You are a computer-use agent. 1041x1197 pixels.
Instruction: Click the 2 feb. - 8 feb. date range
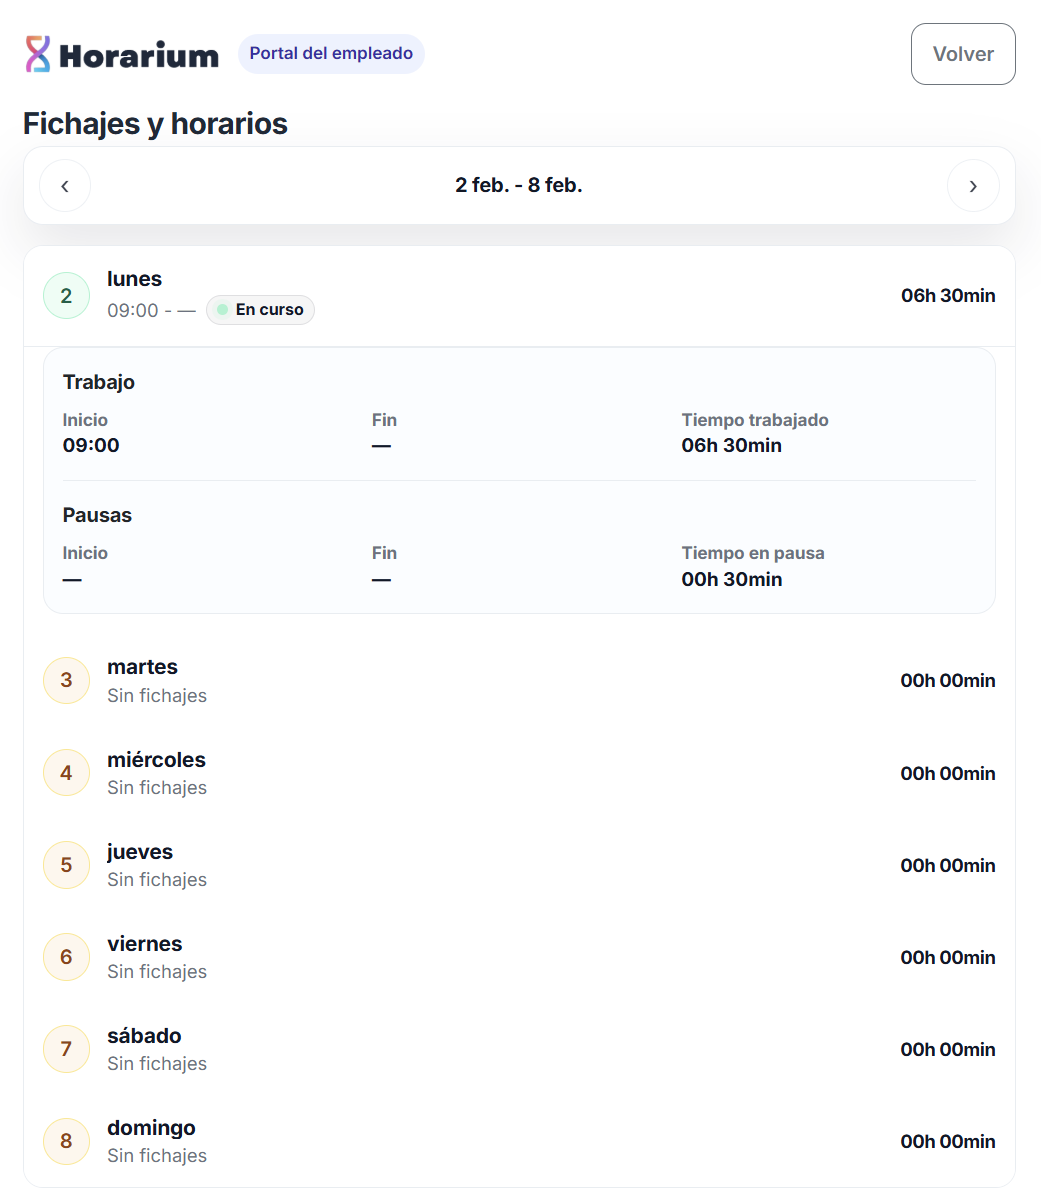[x=518, y=186]
